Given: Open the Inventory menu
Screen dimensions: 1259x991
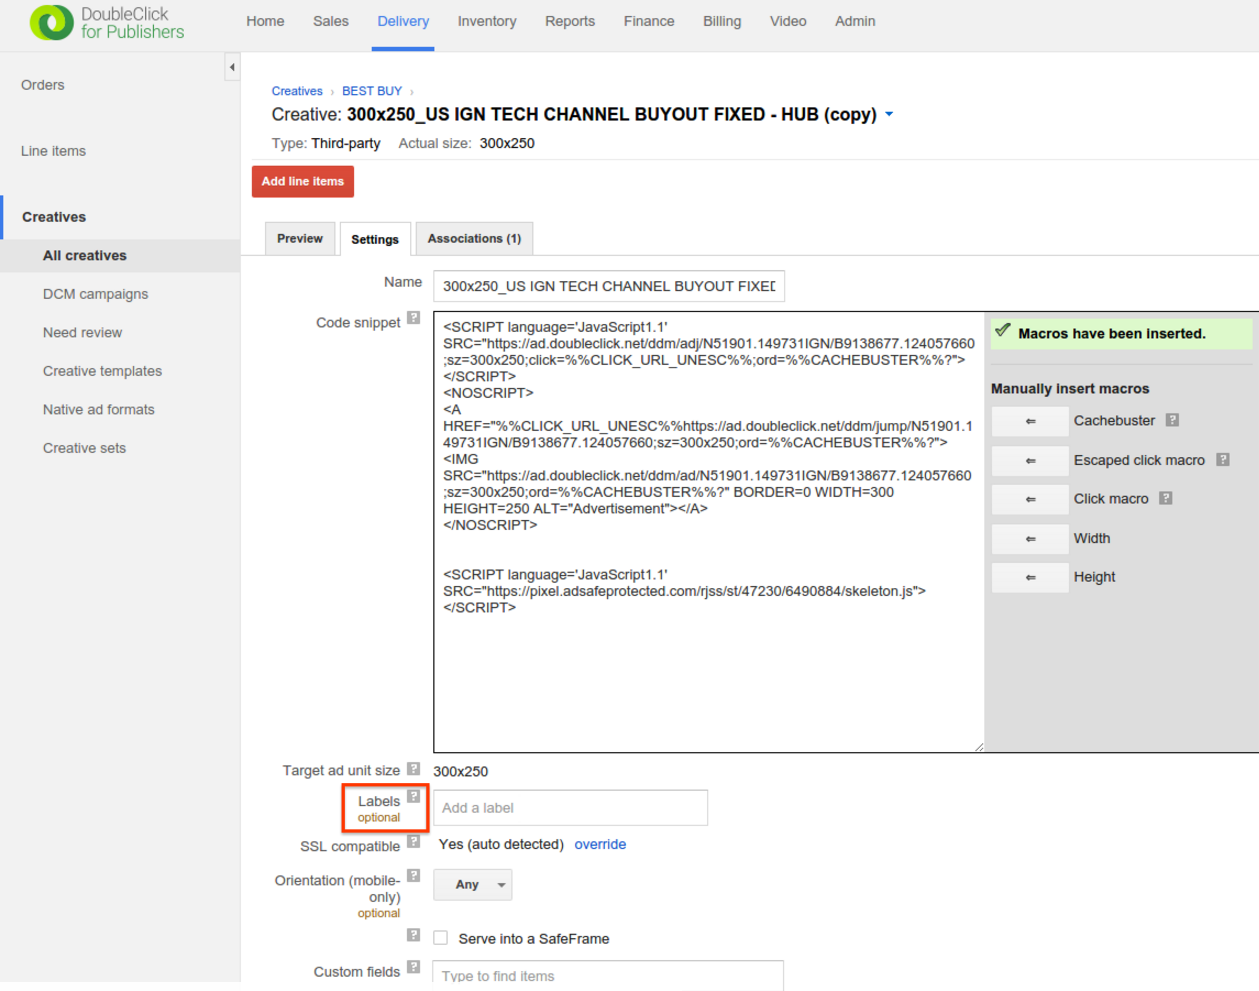Looking at the screenshot, I should 487,21.
